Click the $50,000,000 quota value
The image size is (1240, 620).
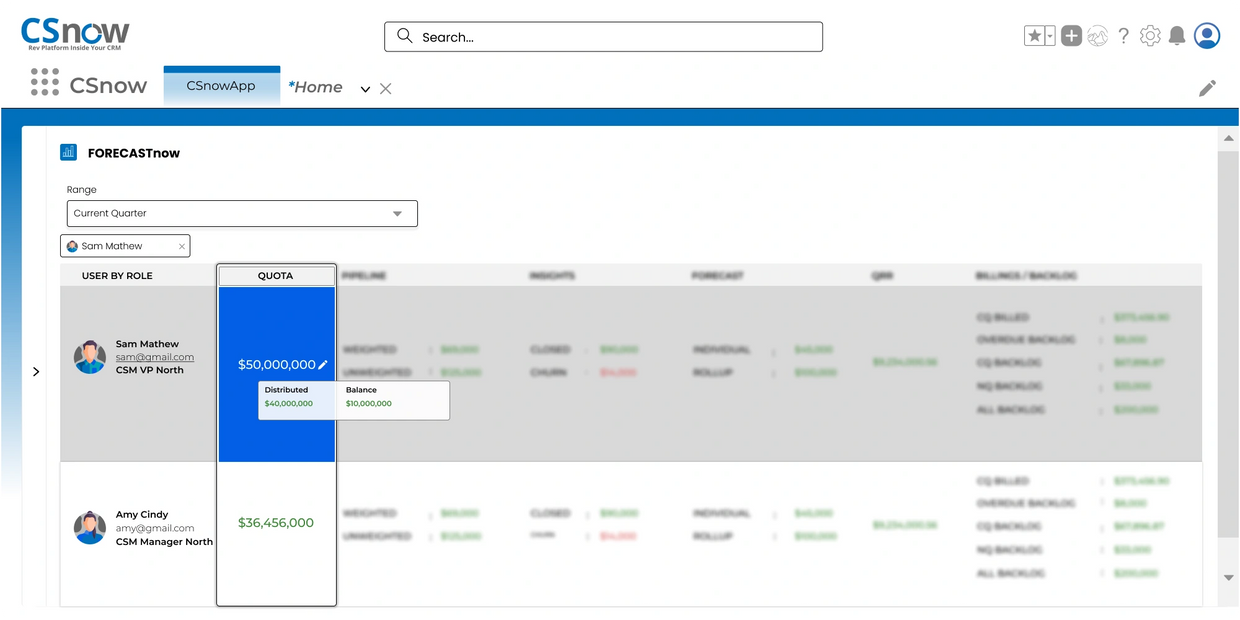pyautogui.click(x=276, y=365)
